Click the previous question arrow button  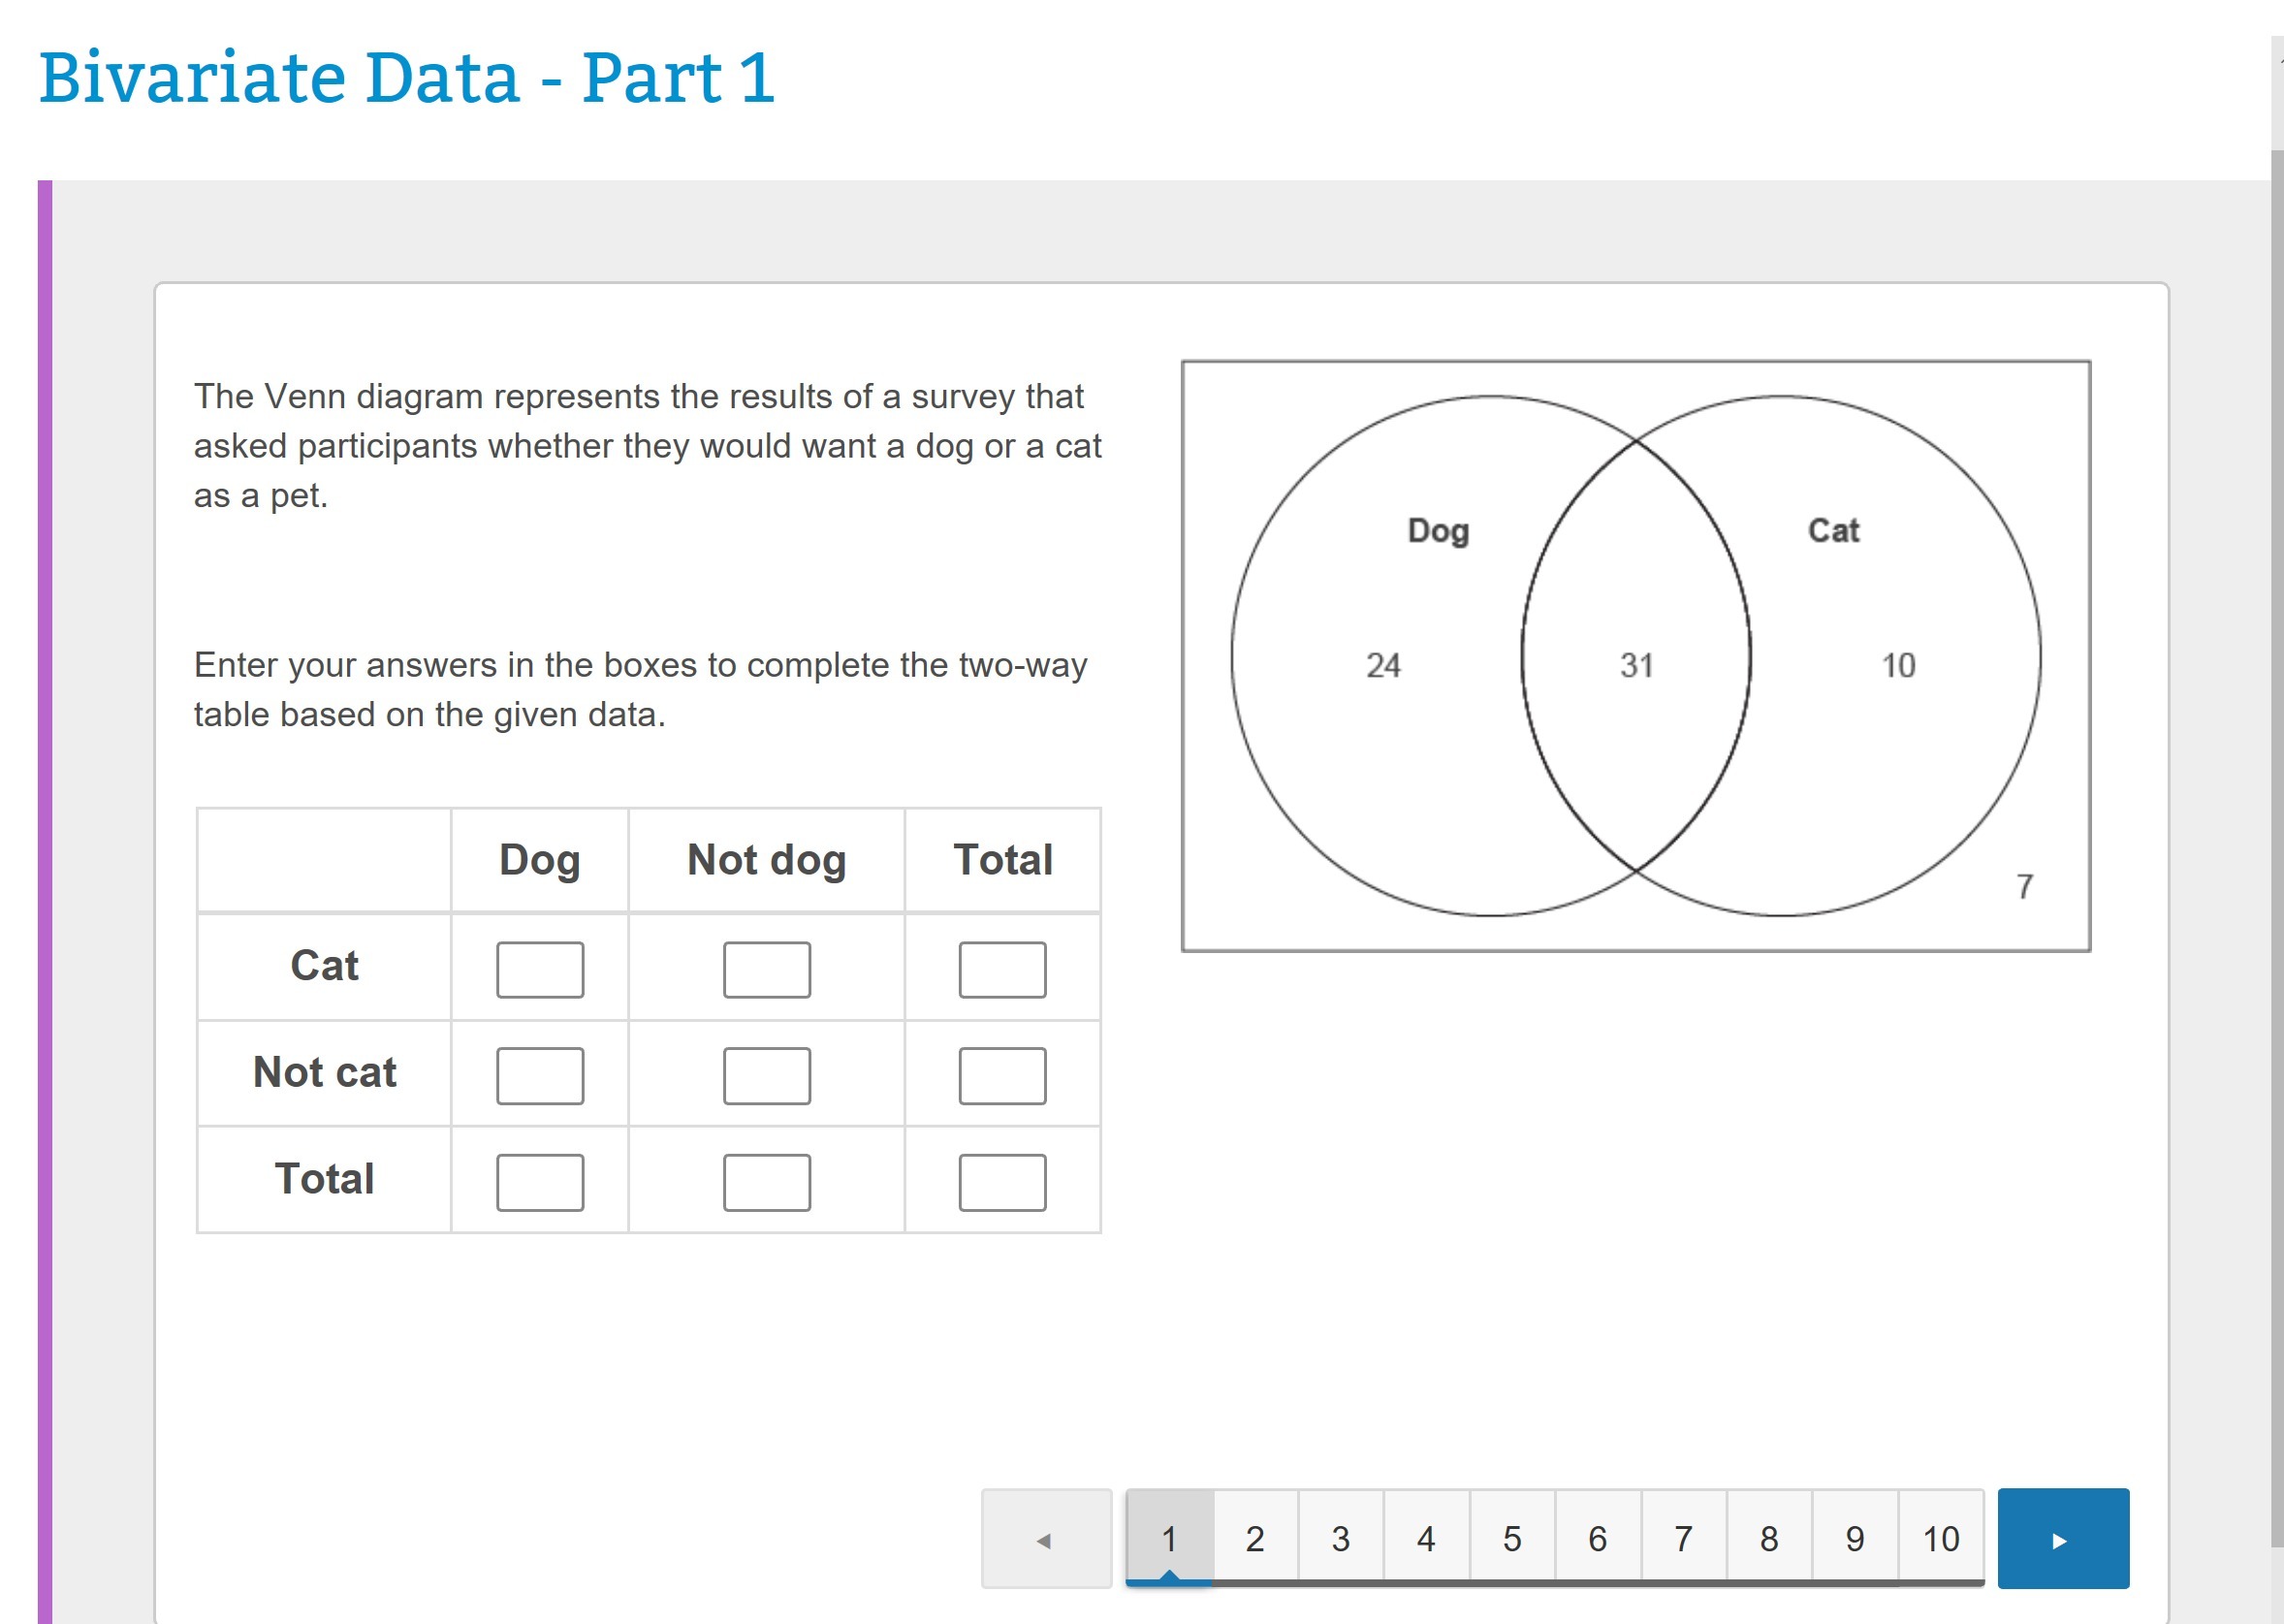pyautogui.click(x=1045, y=1538)
